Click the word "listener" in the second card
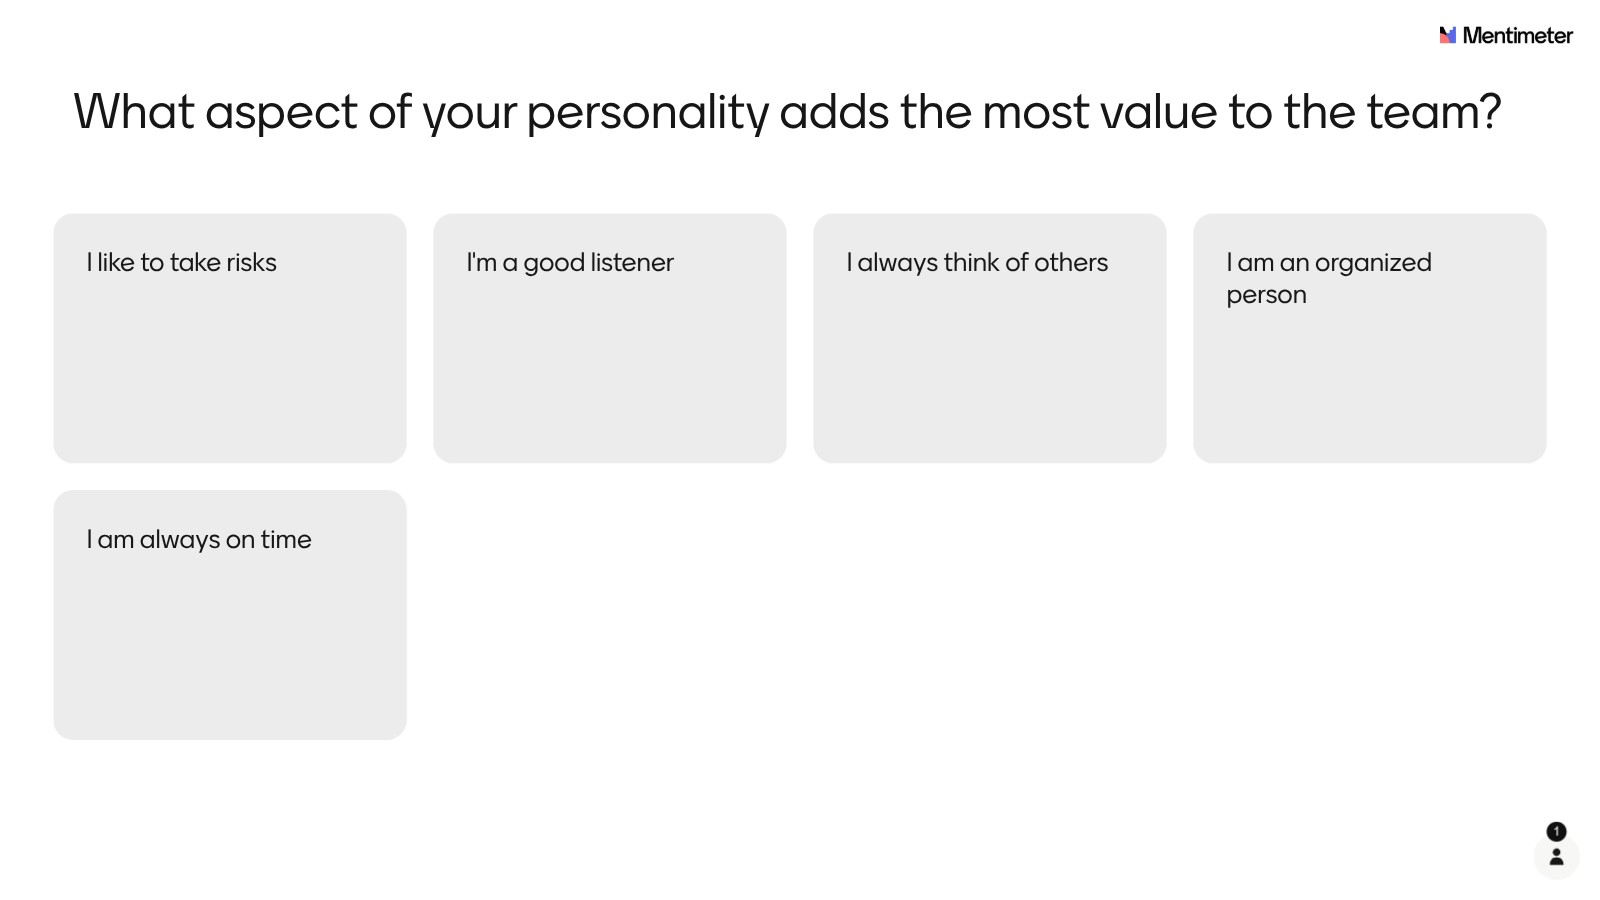 [632, 263]
